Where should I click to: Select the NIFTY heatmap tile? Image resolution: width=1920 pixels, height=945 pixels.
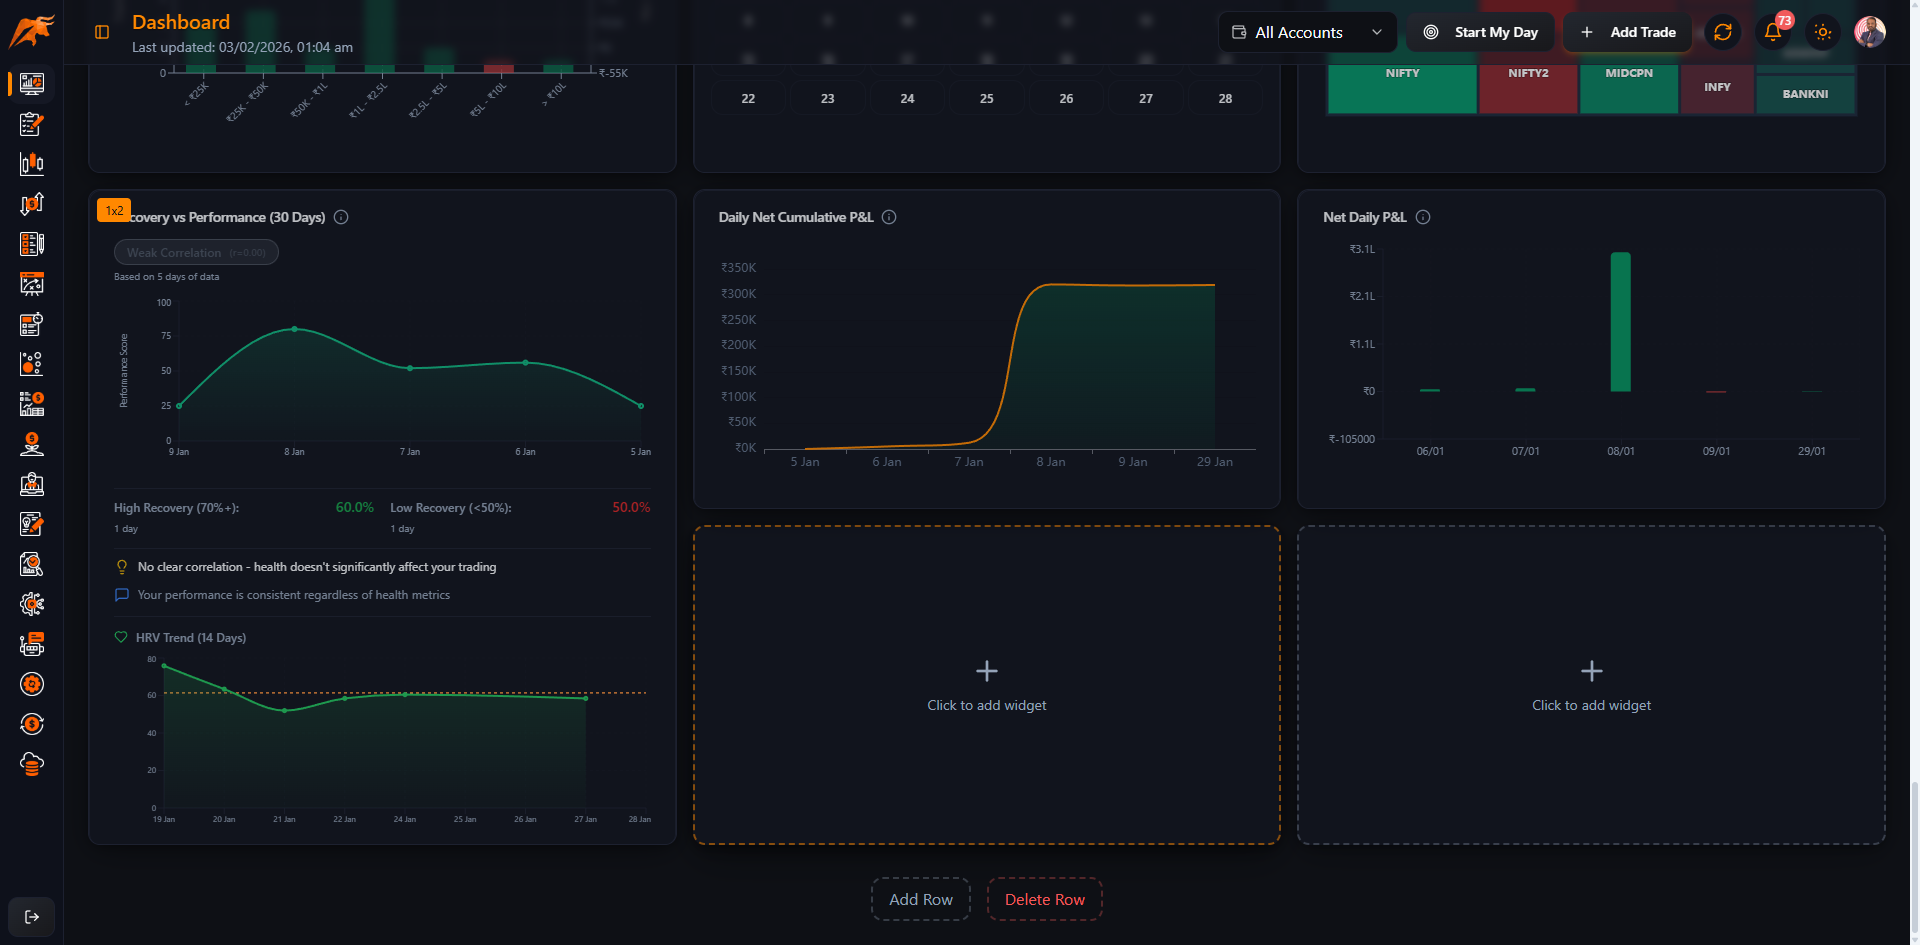click(1402, 88)
